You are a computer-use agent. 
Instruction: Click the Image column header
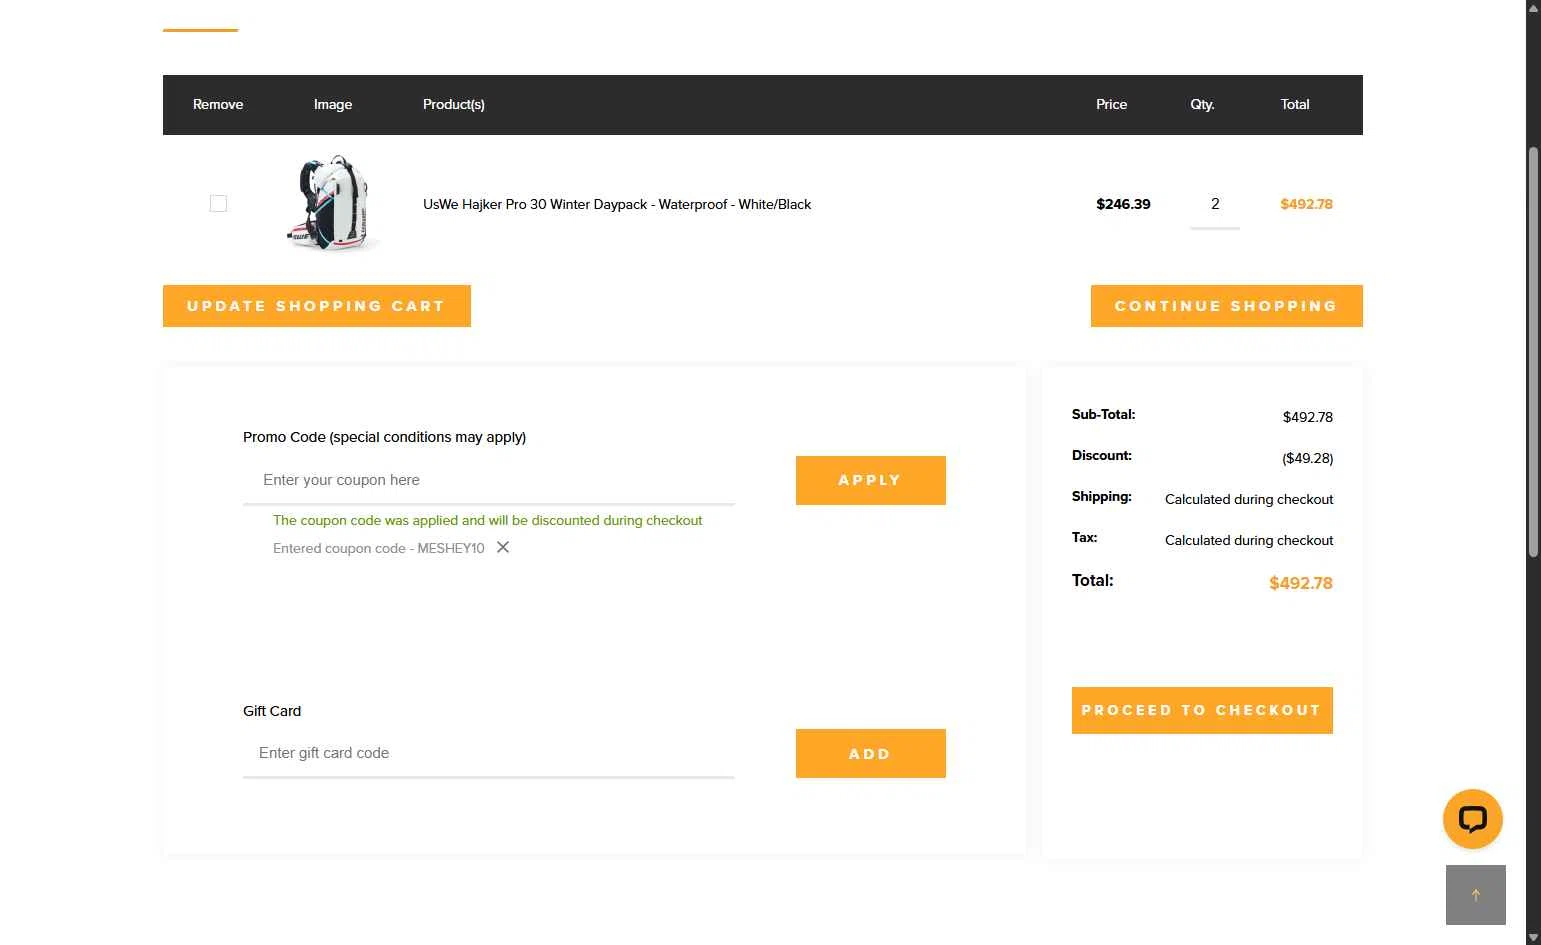point(333,104)
